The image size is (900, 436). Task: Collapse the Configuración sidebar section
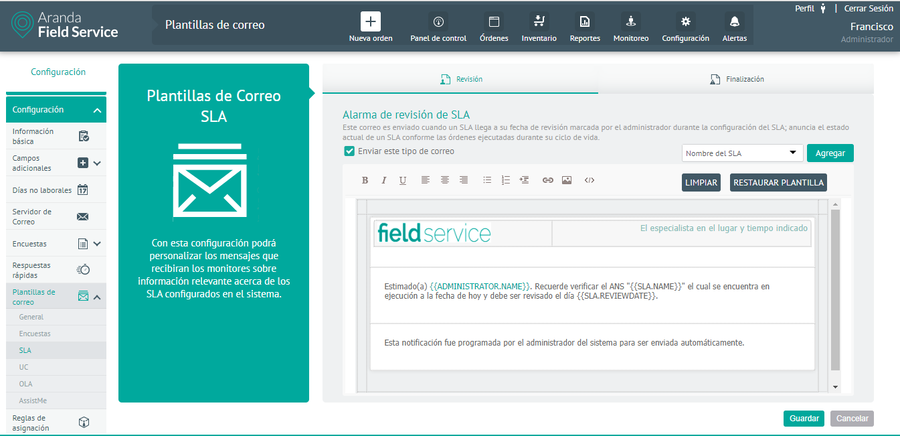tap(97, 110)
